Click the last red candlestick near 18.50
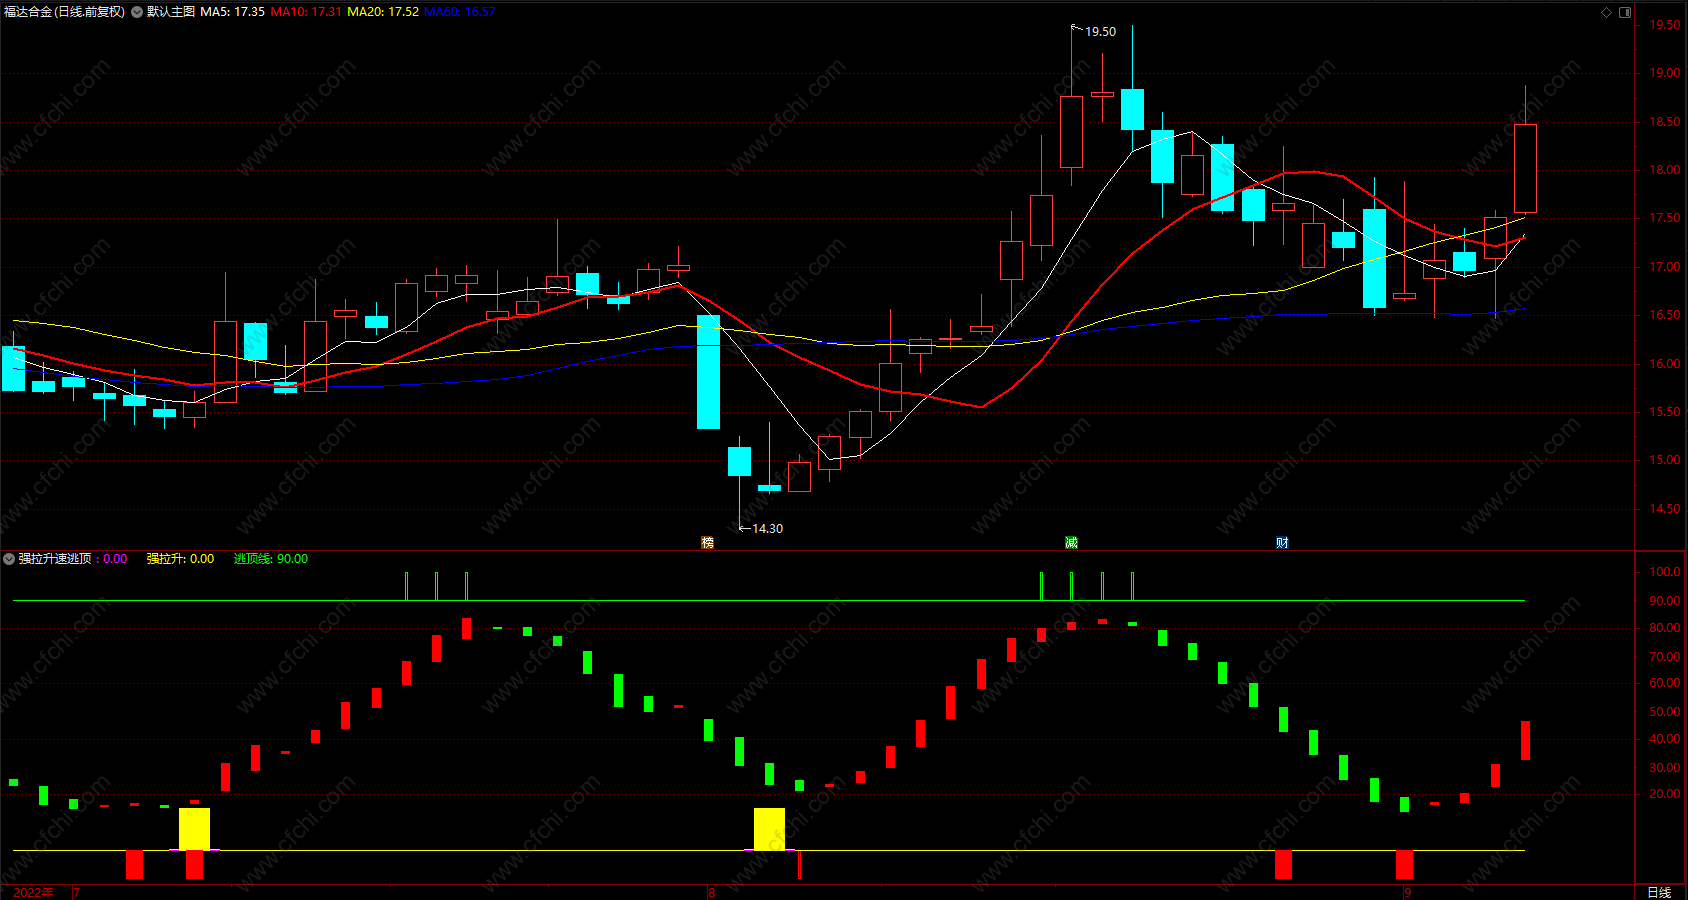Image resolution: width=1688 pixels, height=900 pixels. pos(1525,168)
